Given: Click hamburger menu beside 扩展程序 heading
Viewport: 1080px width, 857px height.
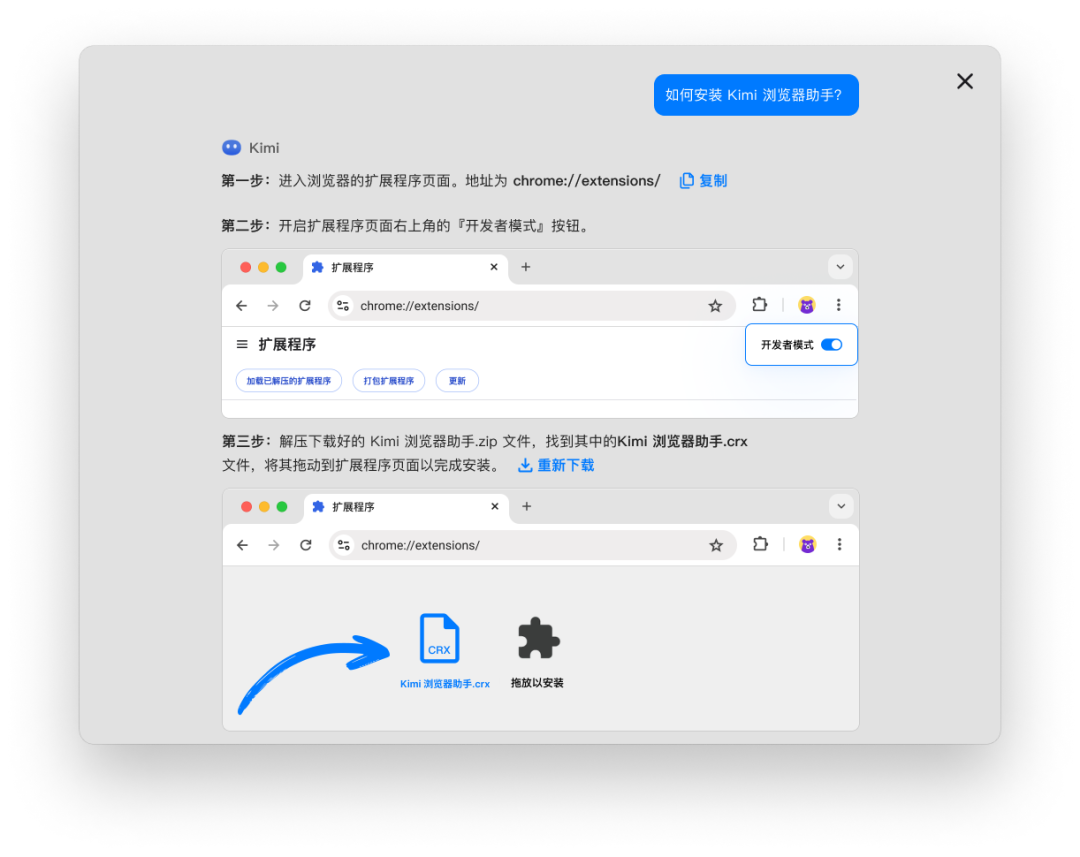Looking at the screenshot, I should (x=242, y=344).
